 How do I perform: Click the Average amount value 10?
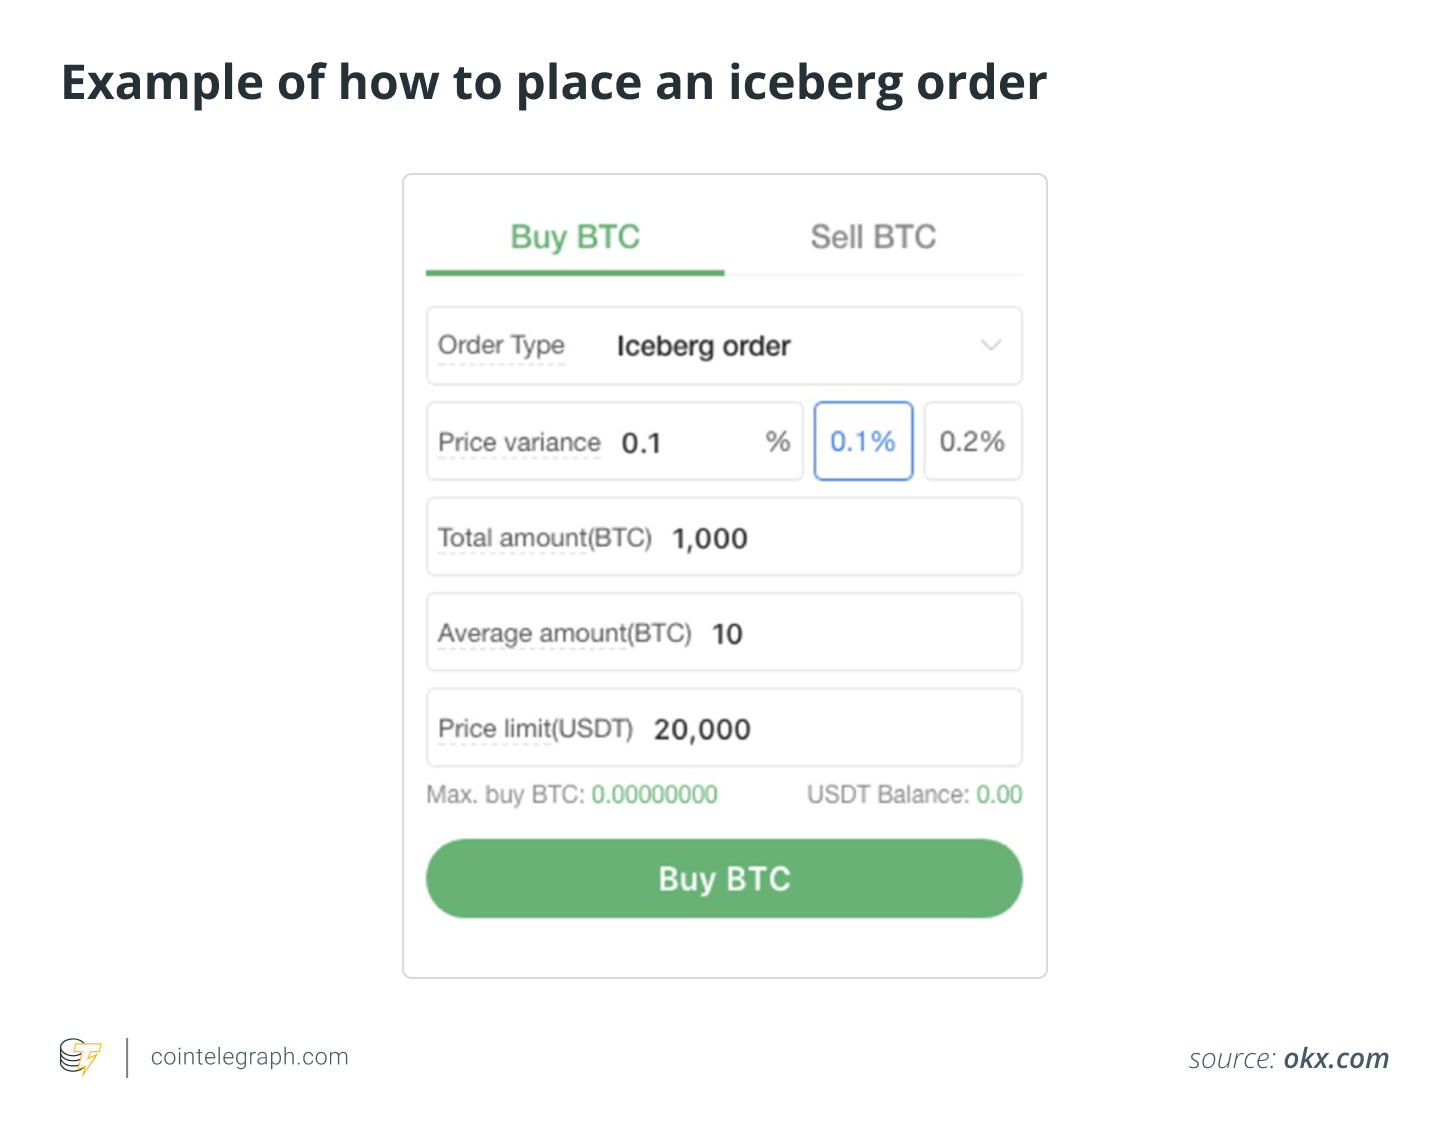point(727,634)
